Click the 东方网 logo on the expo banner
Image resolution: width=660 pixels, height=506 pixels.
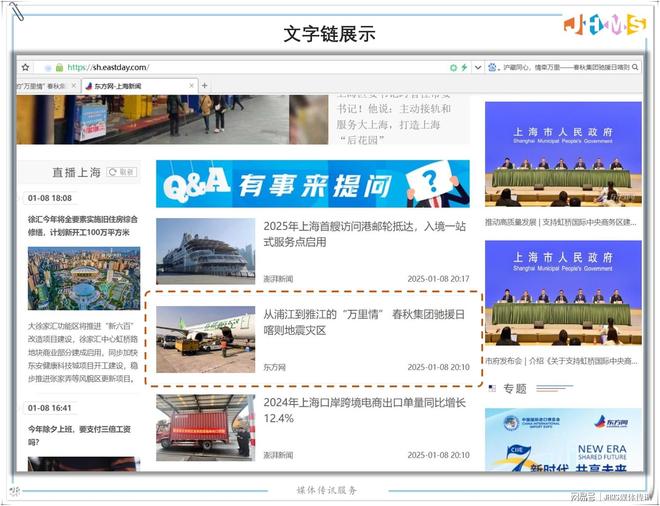coord(611,422)
